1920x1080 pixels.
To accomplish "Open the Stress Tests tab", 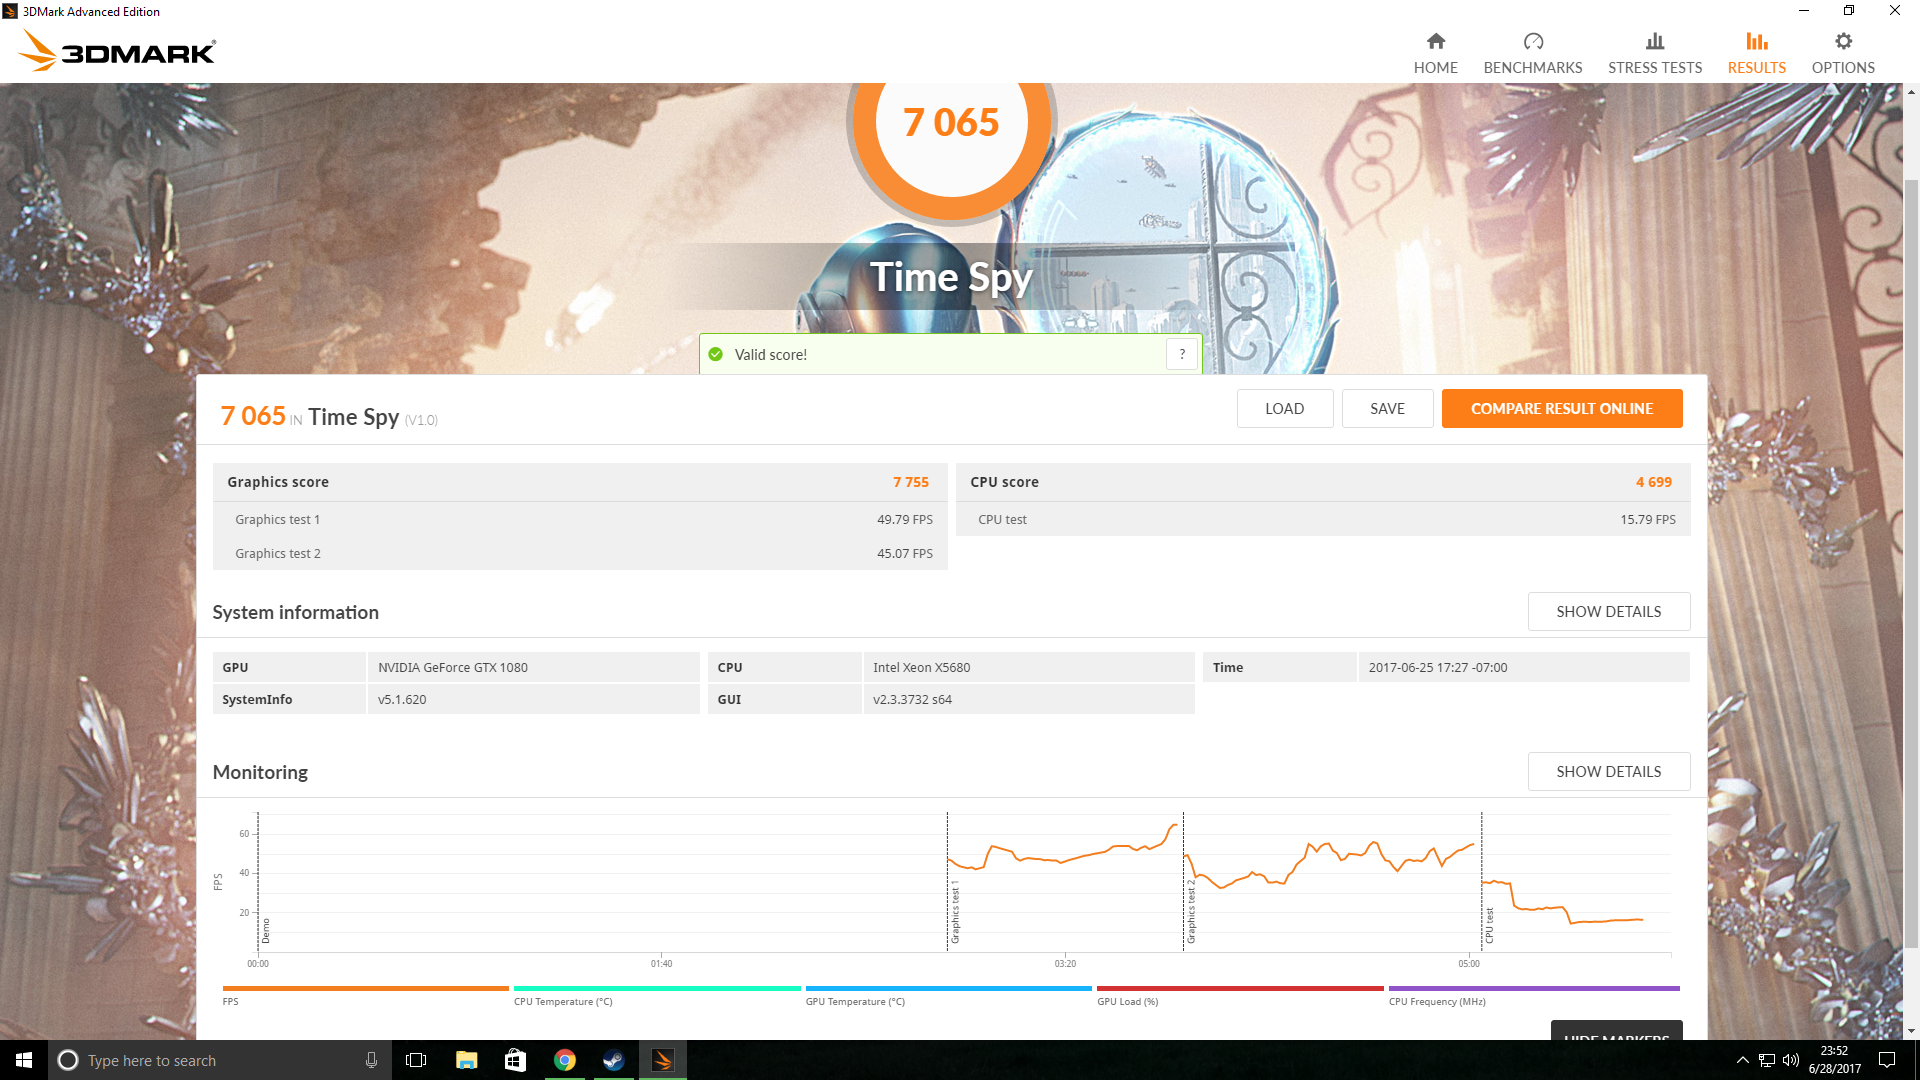I will click(x=1654, y=53).
